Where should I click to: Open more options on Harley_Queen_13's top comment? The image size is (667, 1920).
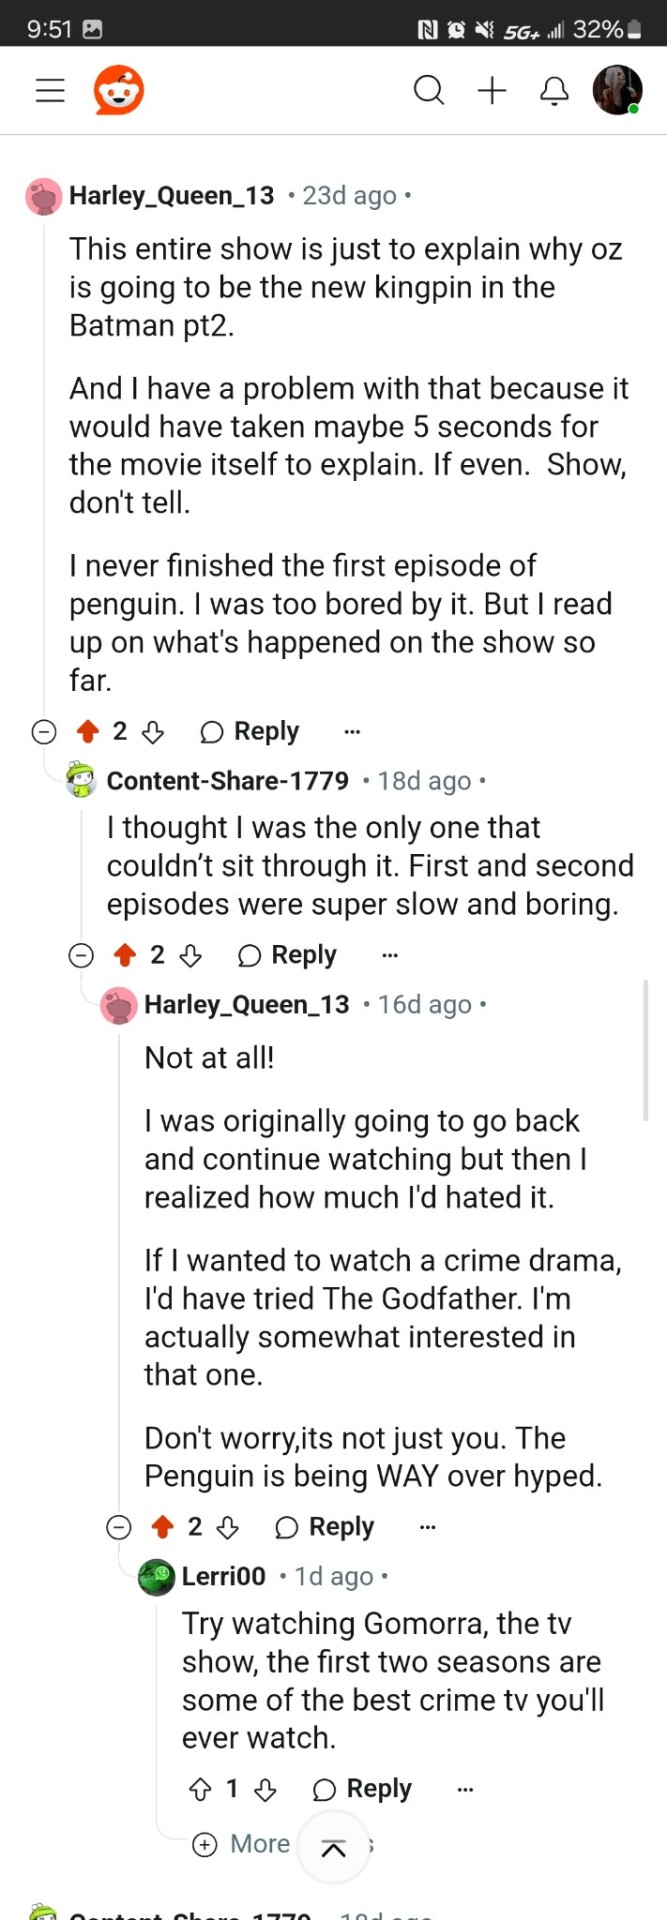pyautogui.click(x=352, y=732)
